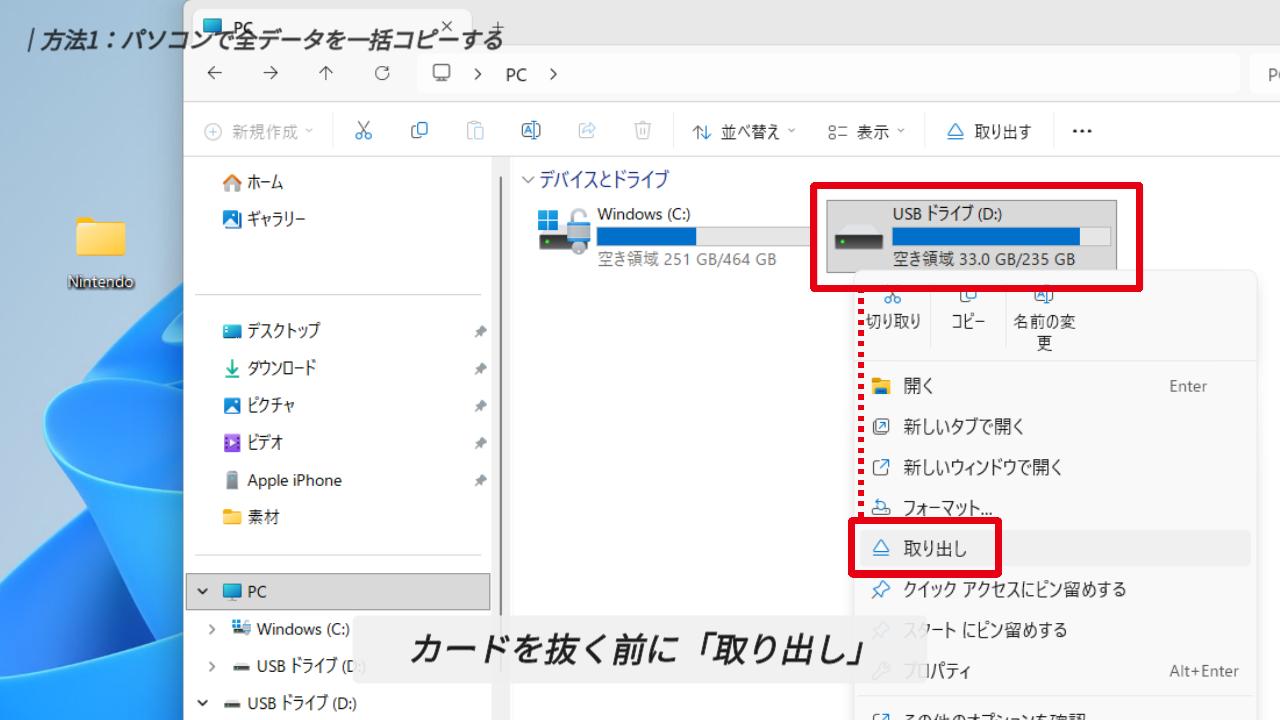Click the Windows (C:) drive icon
The width and height of the screenshot is (1280, 720).
(564, 231)
